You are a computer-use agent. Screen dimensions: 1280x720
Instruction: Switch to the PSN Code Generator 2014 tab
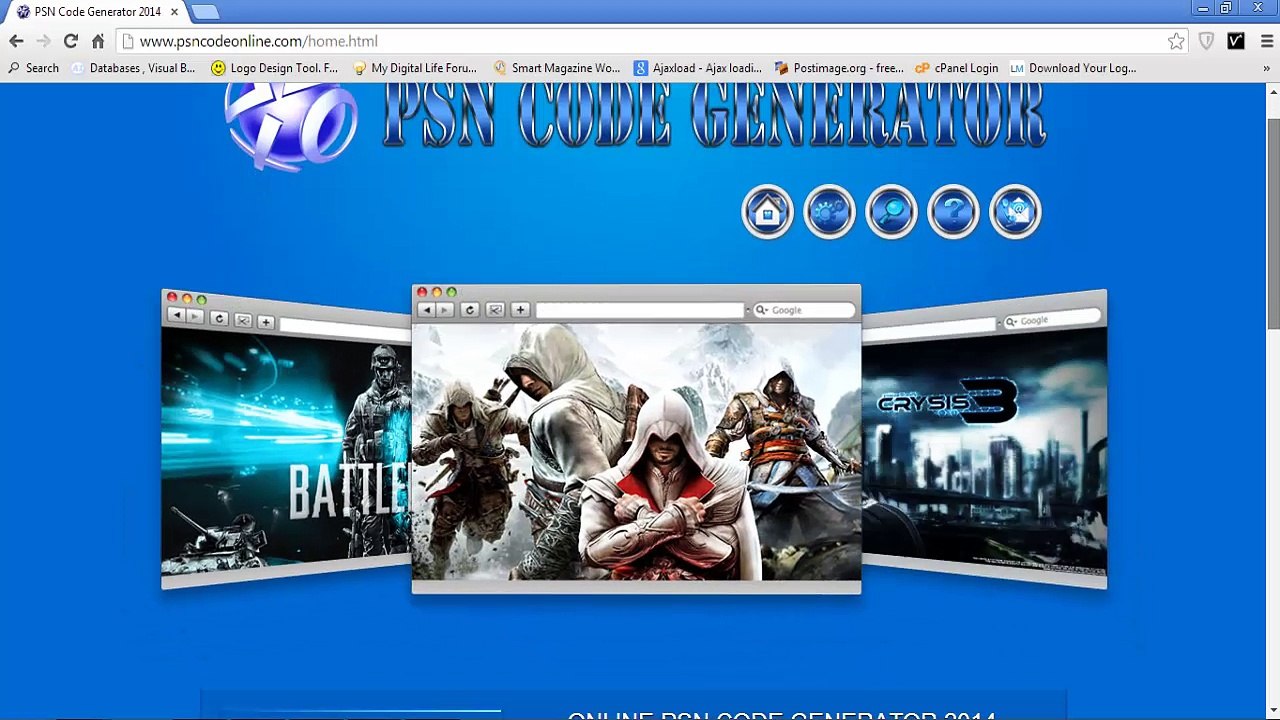[98, 12]
